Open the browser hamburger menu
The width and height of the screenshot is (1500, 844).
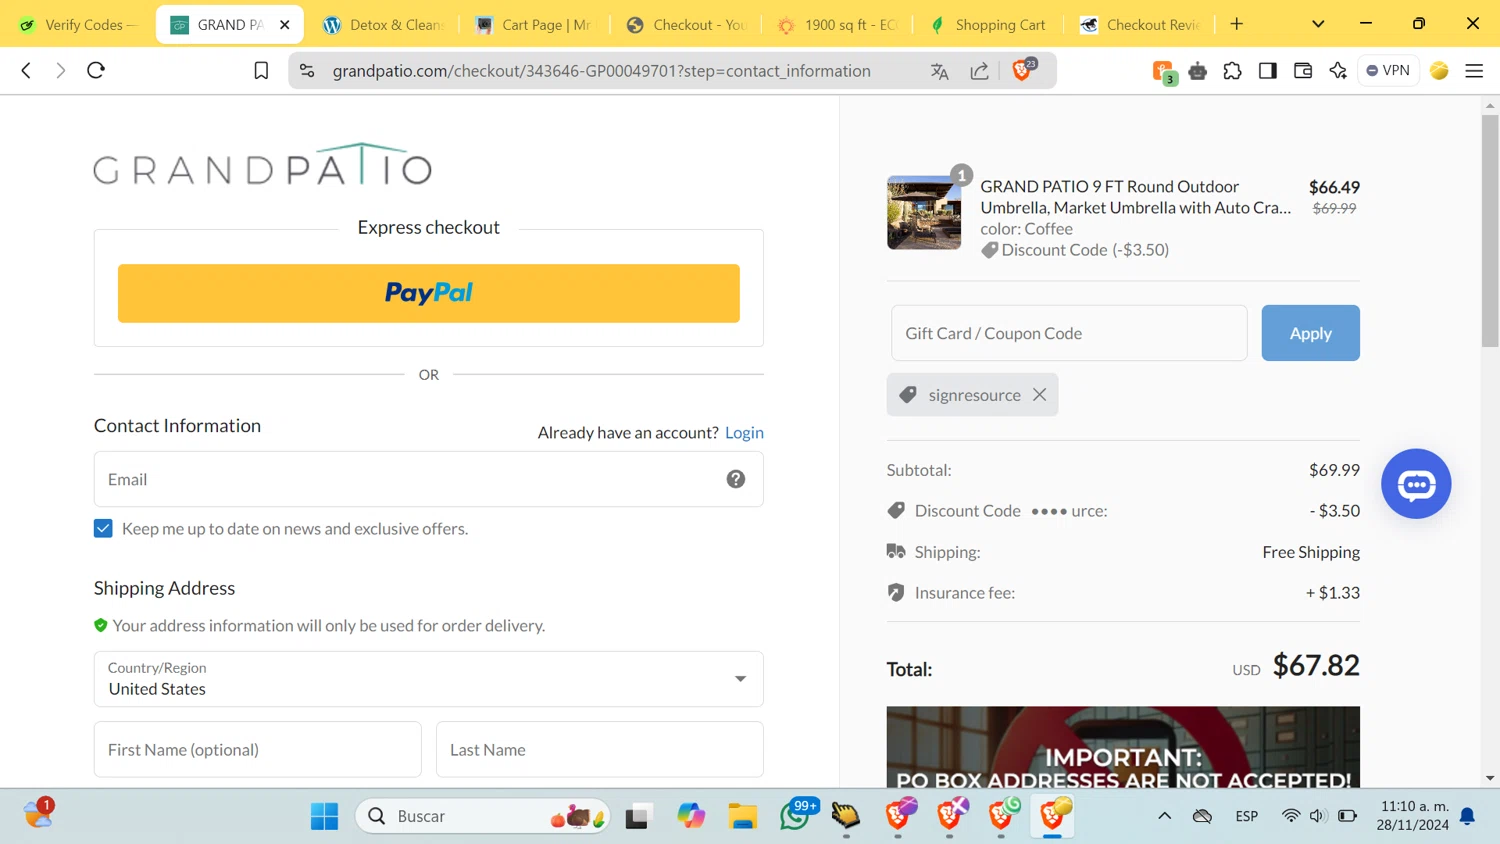point(1474,71)
